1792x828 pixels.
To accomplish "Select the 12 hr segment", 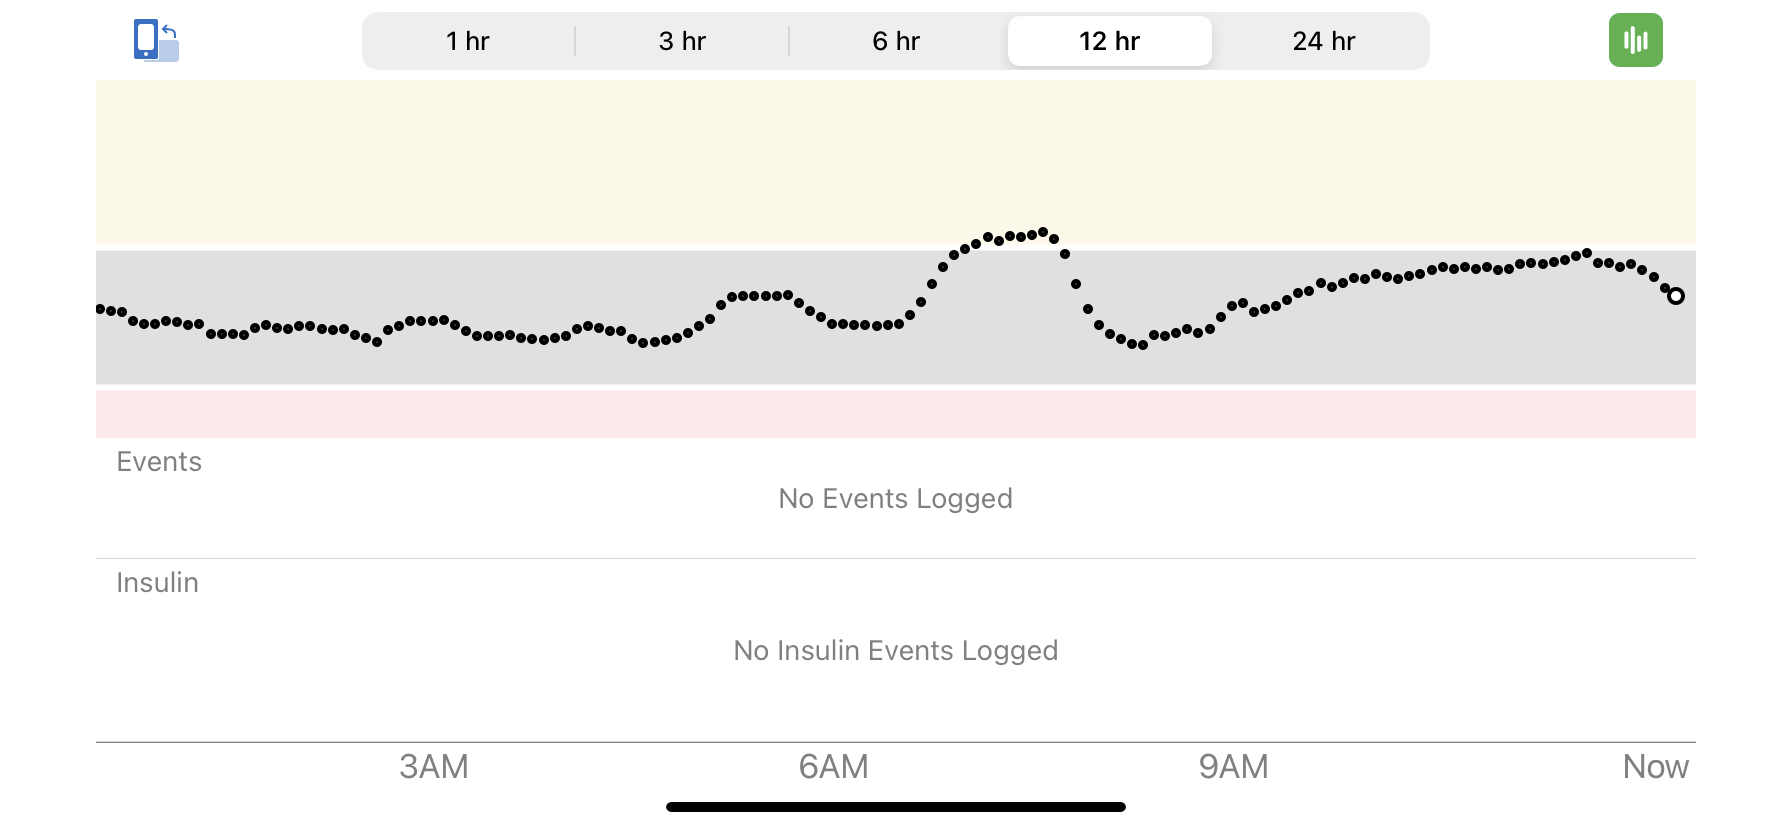I will 1110,41.
